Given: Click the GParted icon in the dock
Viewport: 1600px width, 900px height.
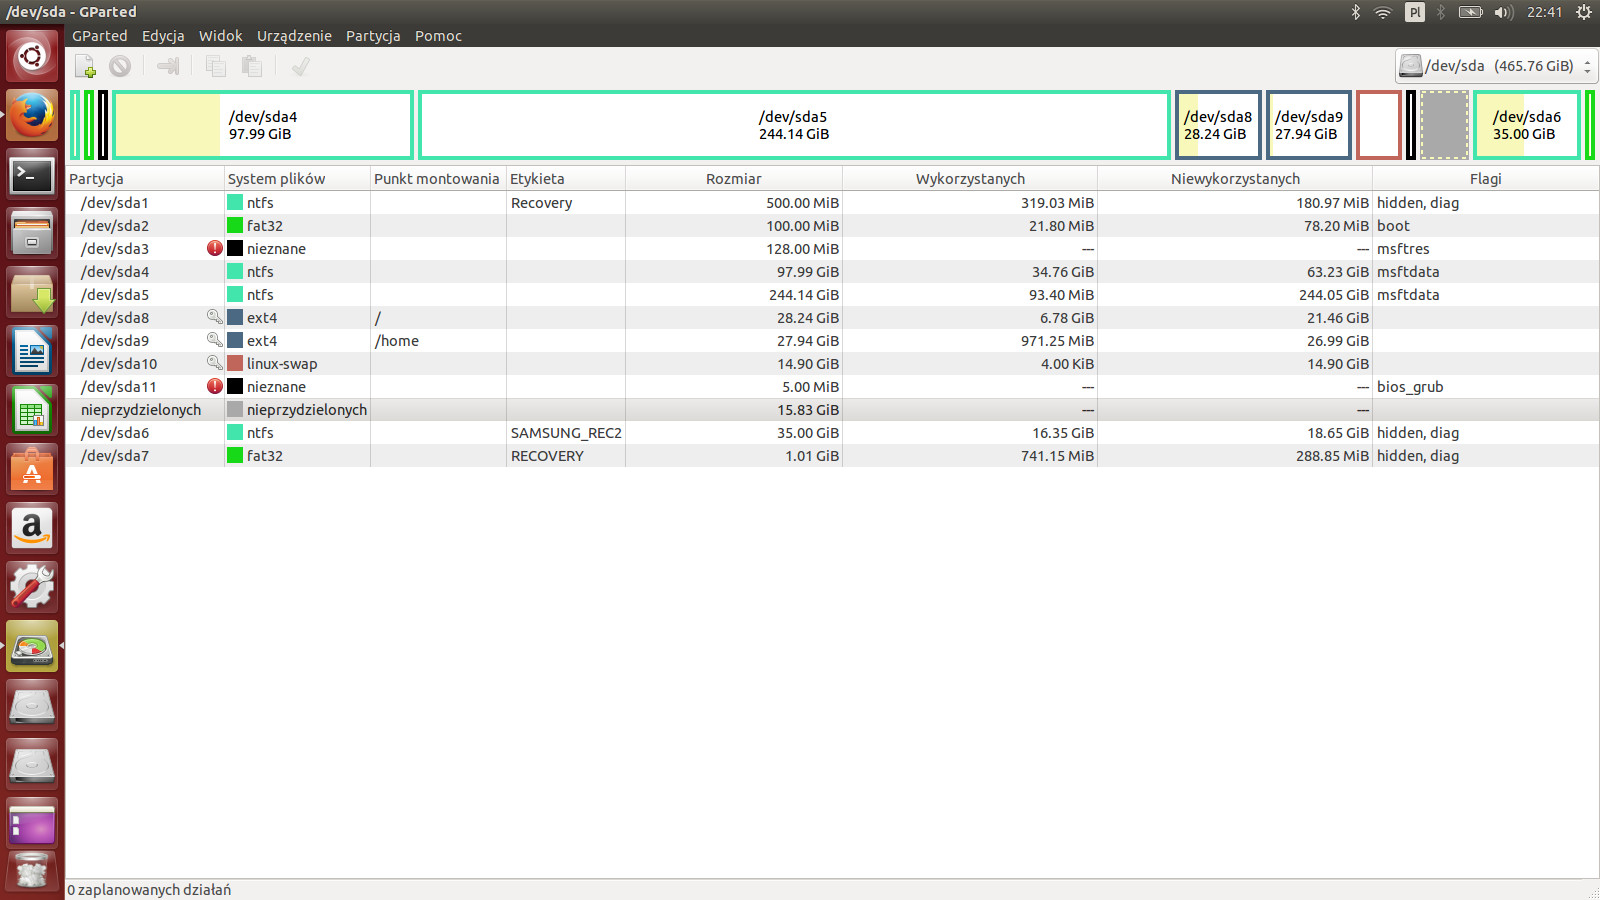Looking at the screenshot, I should pos(32,646).
